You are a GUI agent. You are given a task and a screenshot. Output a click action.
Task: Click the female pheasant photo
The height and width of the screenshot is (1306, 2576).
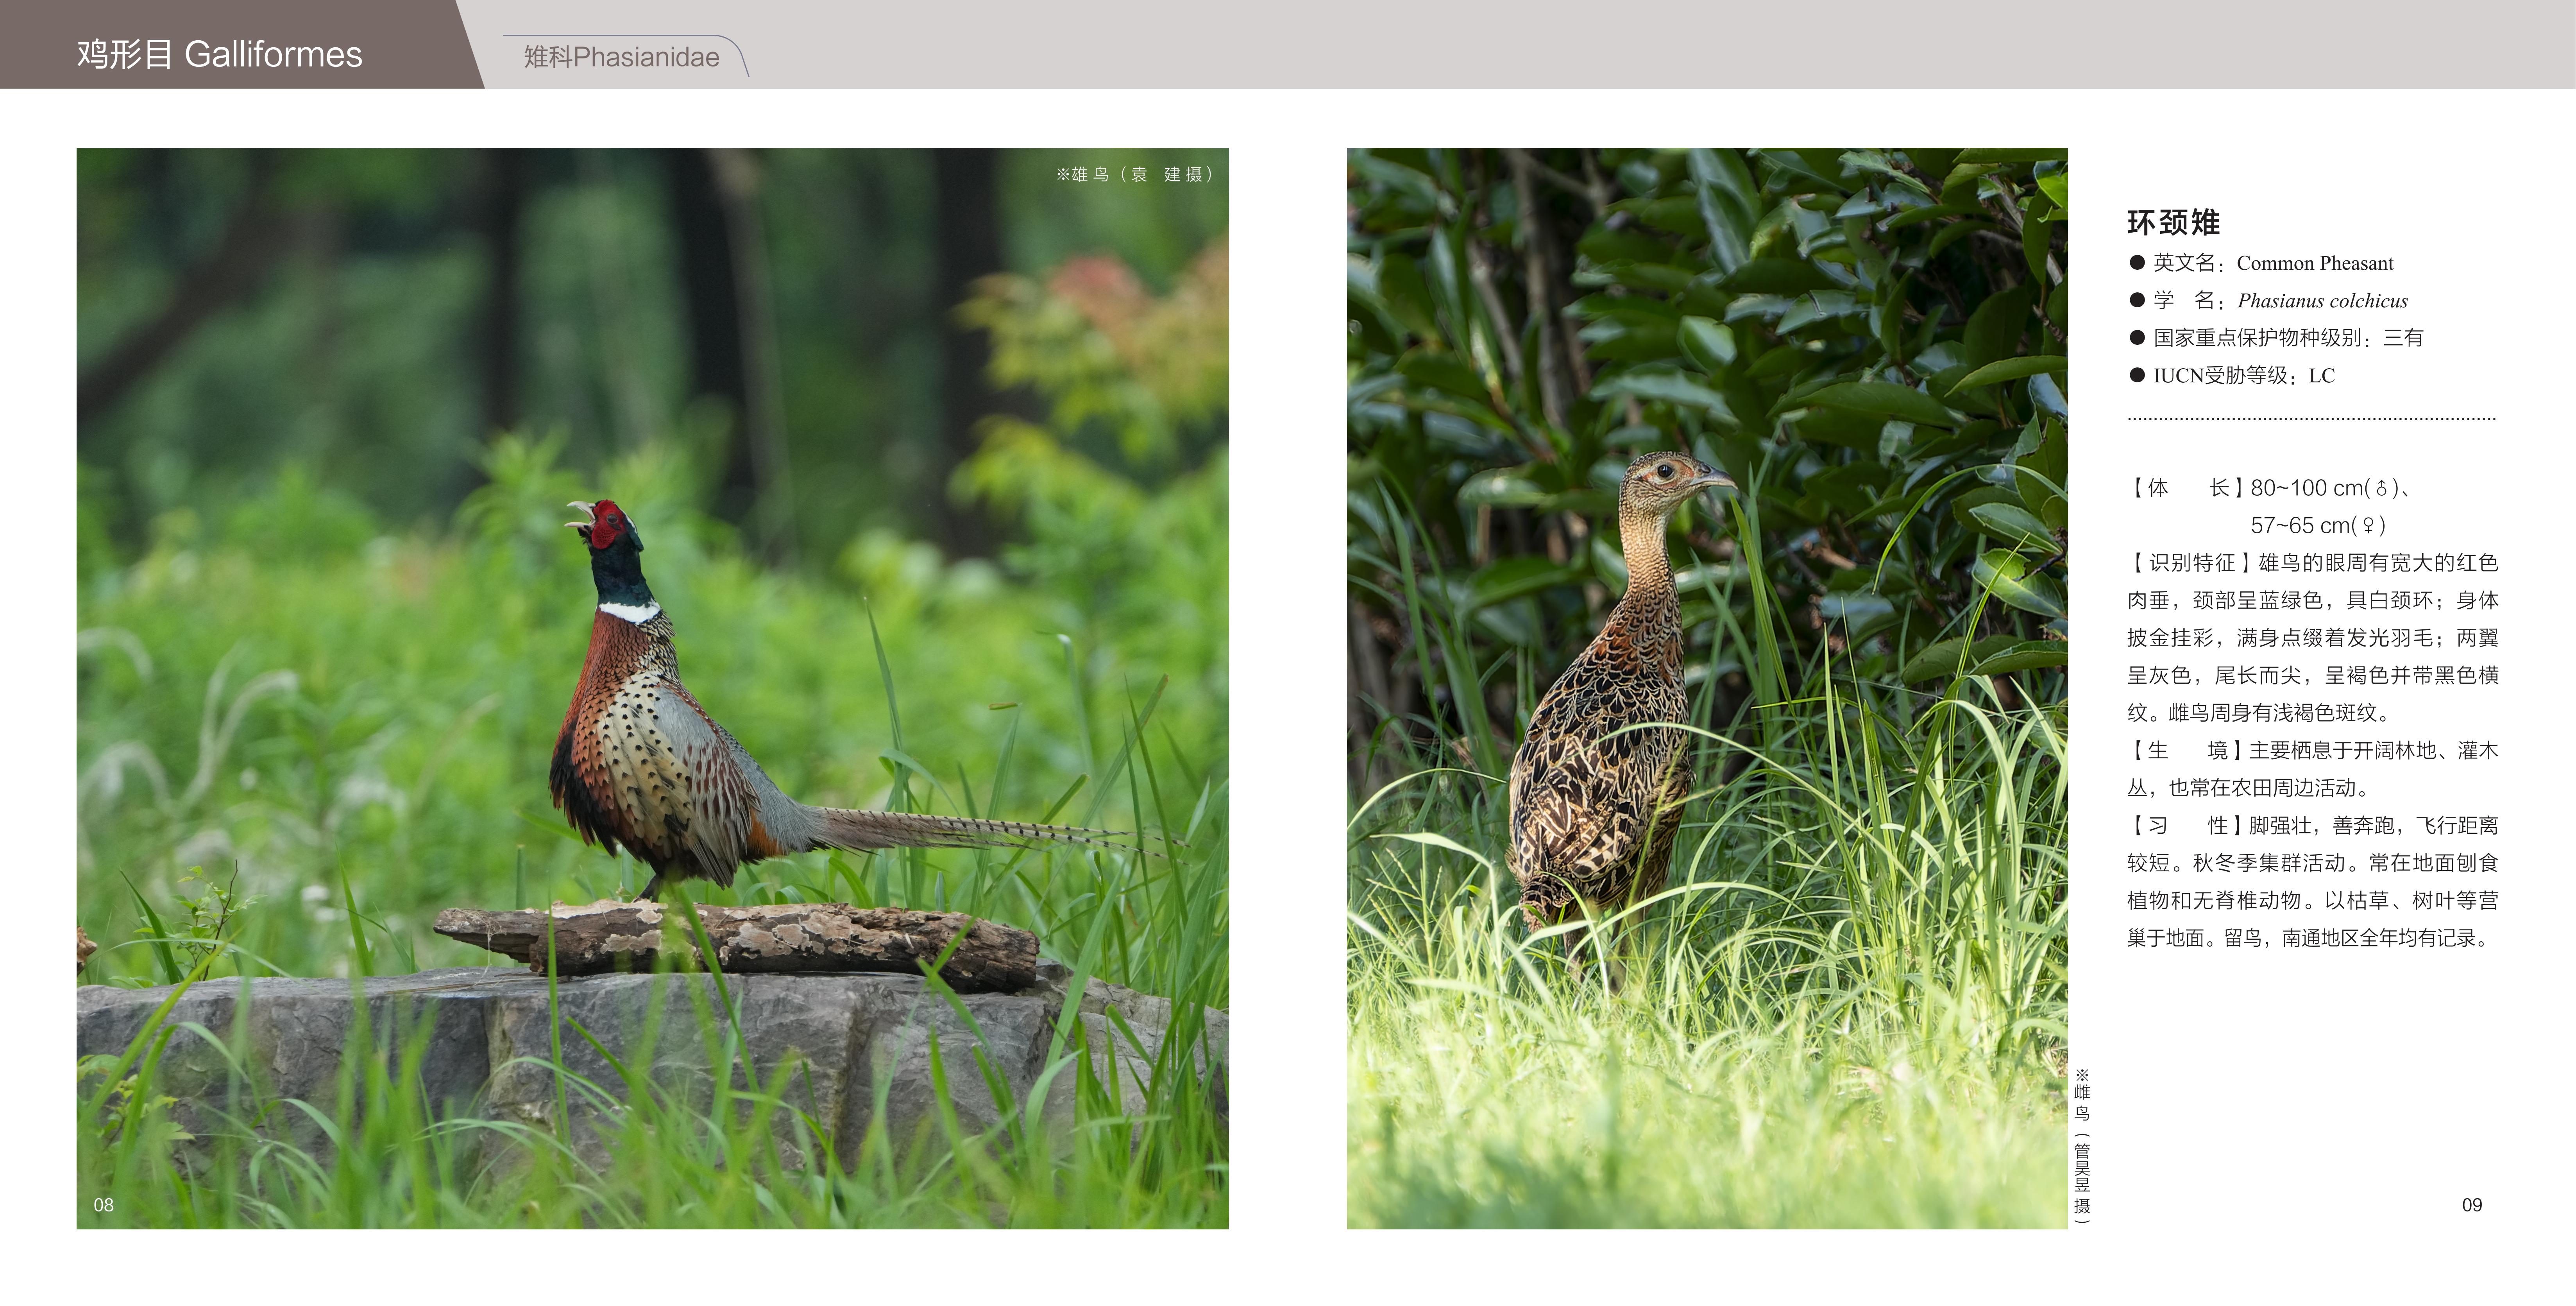tap(1706, 688)
